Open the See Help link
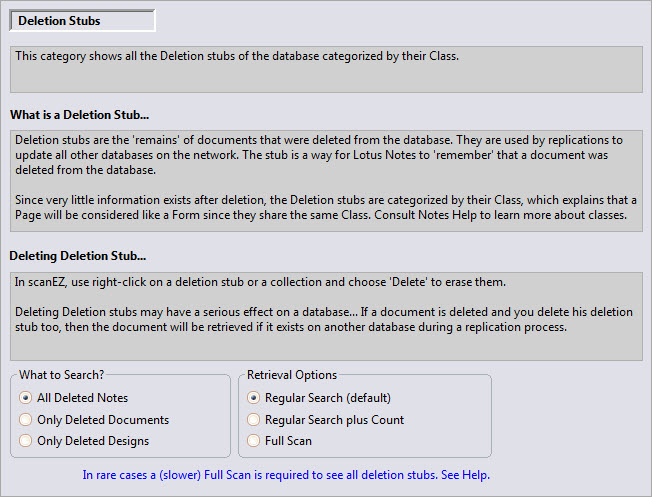Screen dimensions: 652x497 point(465,475)
